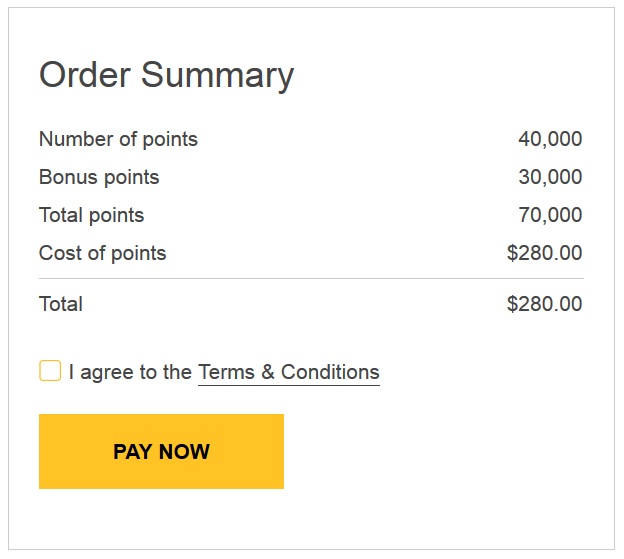Click the Order Summary heading
This screenshot has width=624, height=559.
(166, 75)
